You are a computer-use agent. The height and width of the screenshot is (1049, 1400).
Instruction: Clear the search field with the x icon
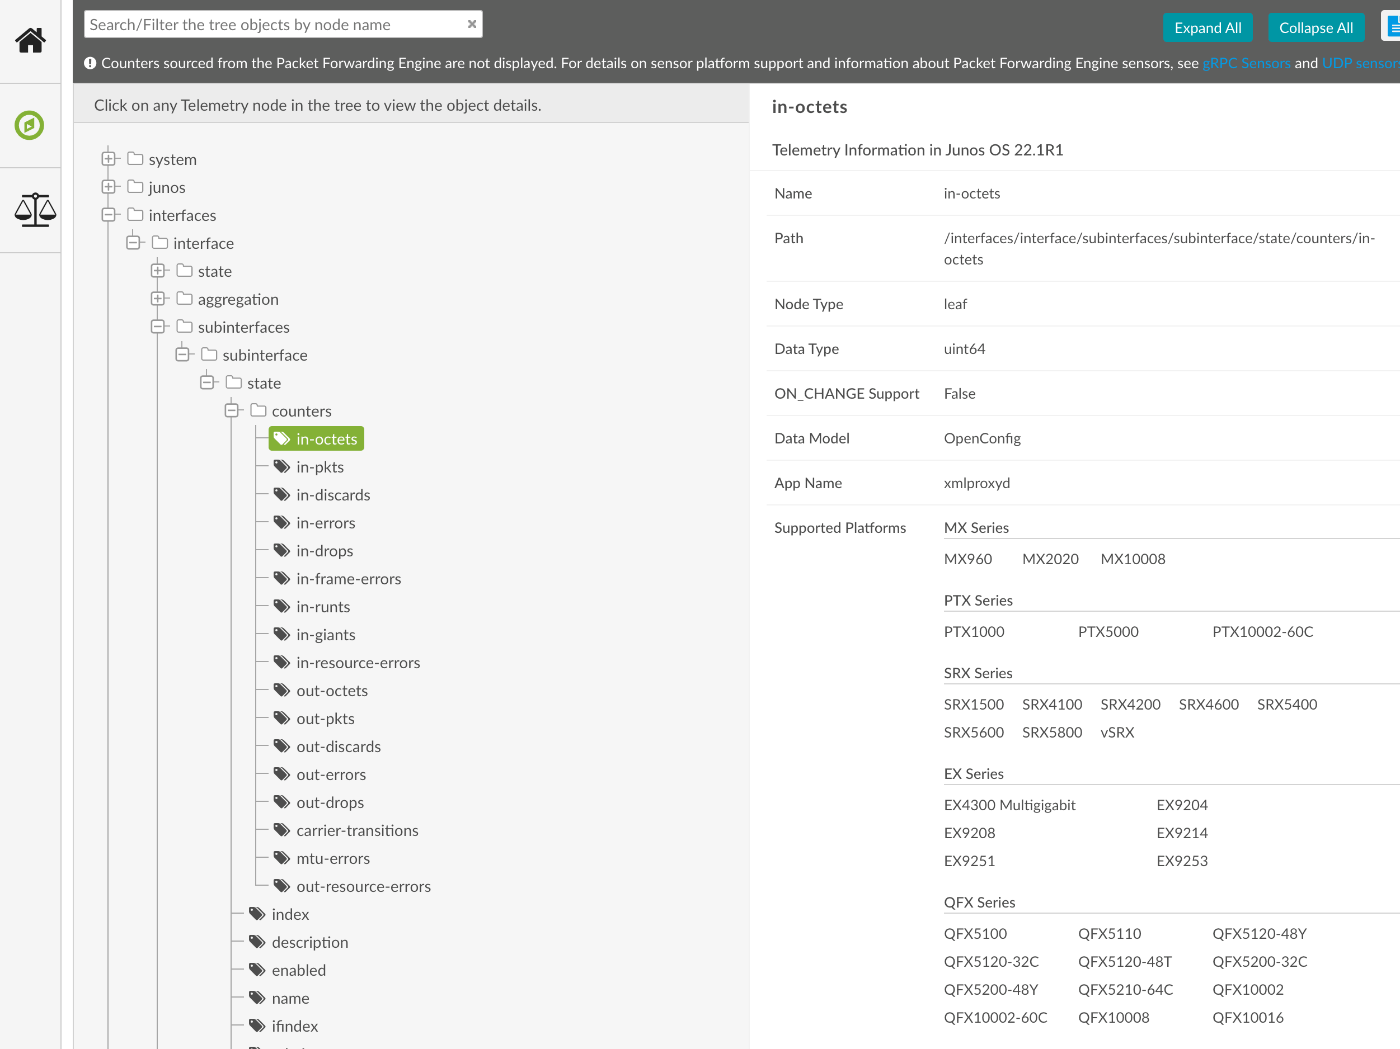pyautogui.click(x=472, y=24)
